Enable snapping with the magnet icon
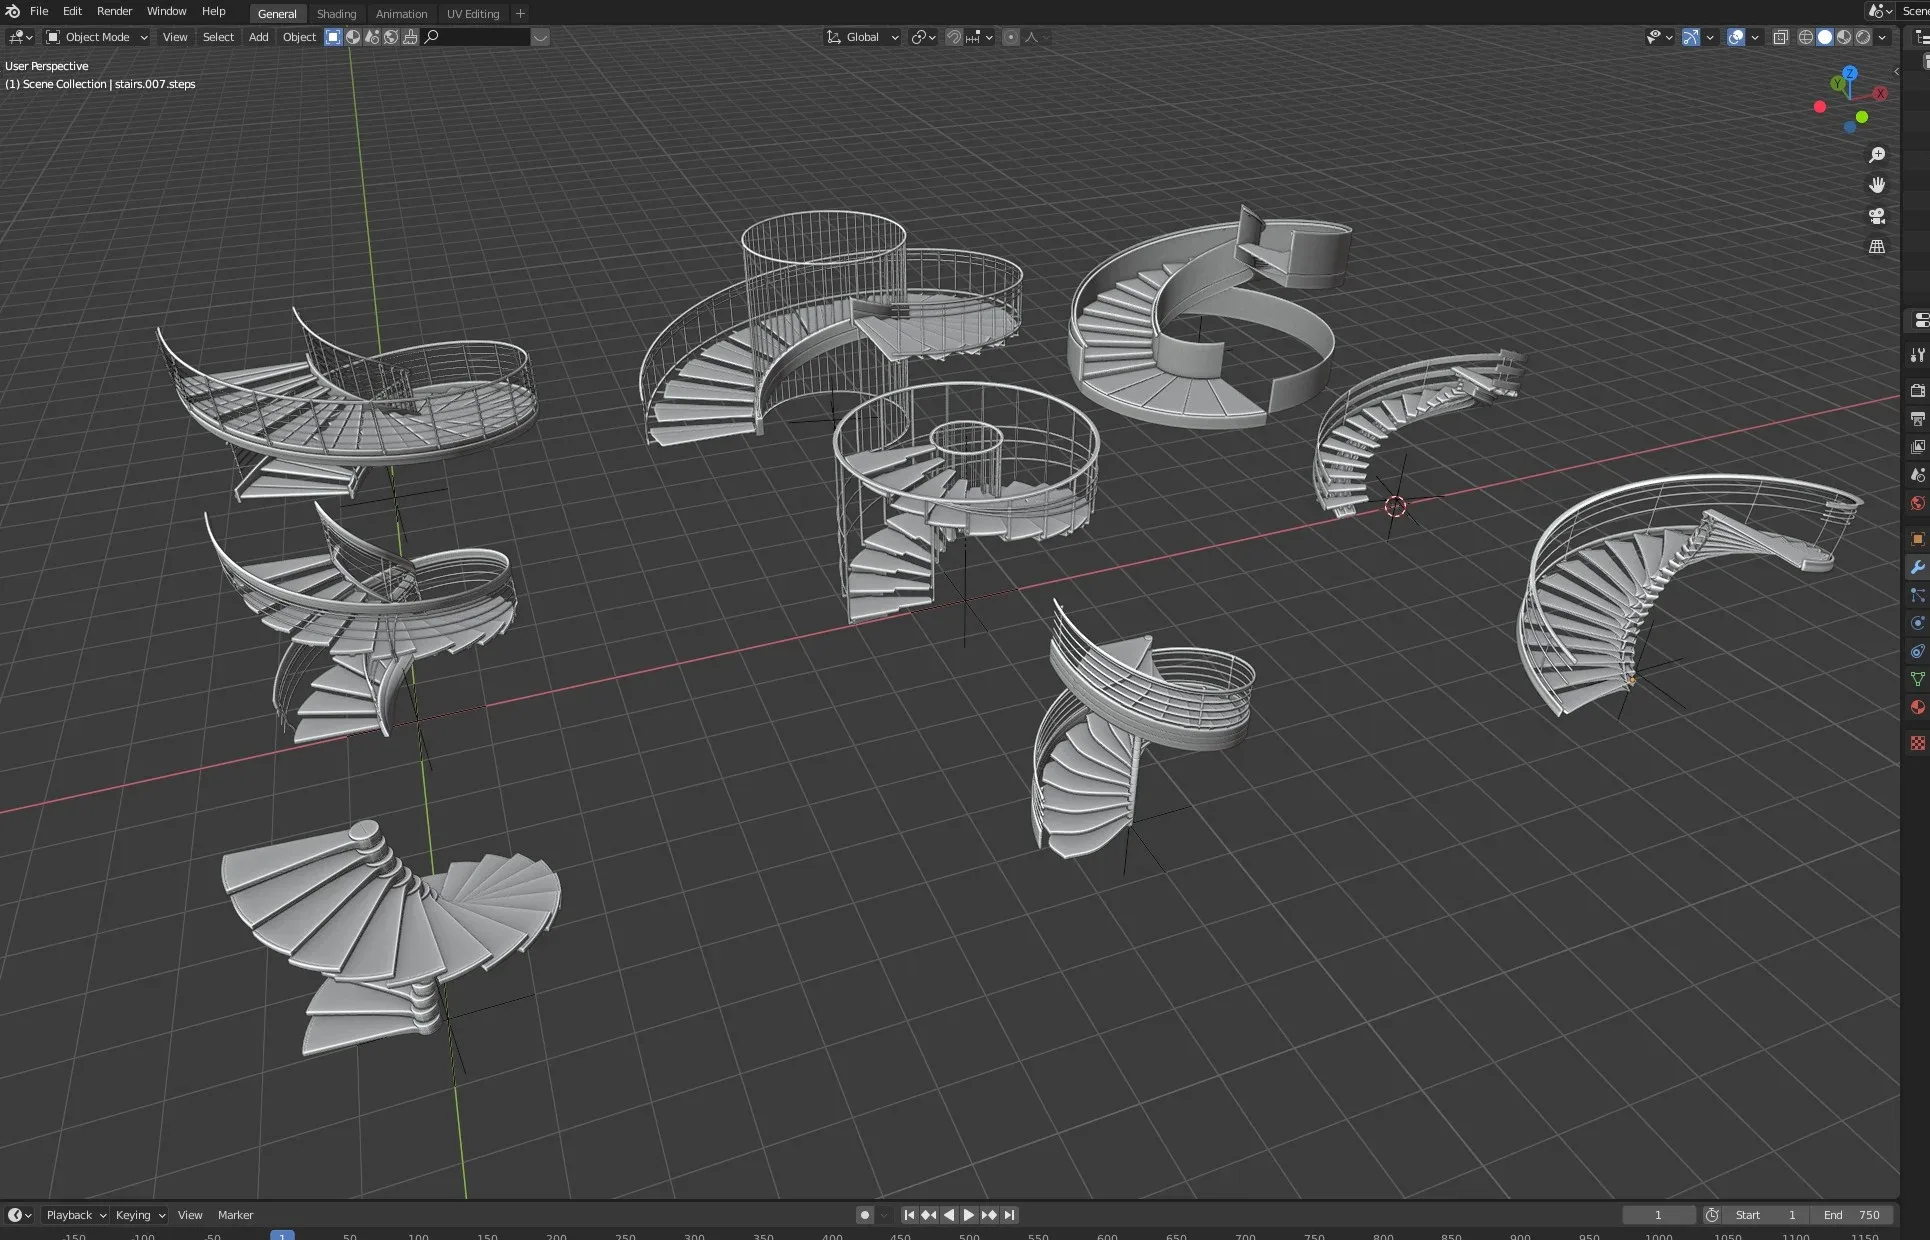This screenshot has height=1240, width=1930. pos(953,37)
